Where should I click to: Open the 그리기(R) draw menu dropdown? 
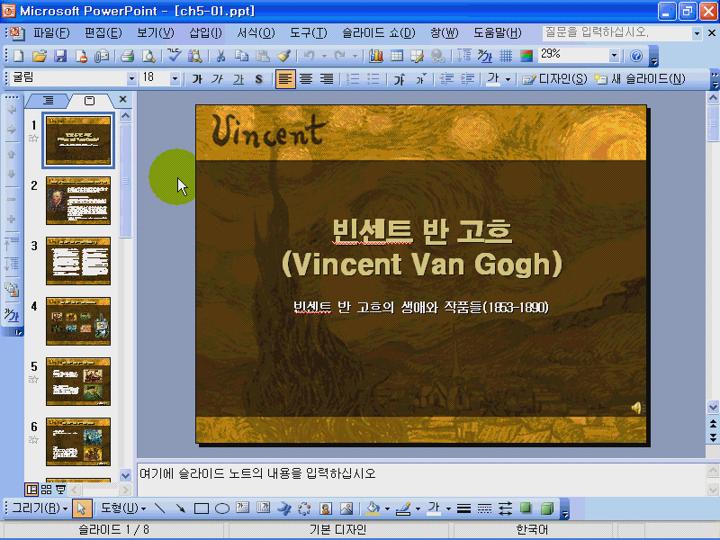pyautogui.click(x=40, y=508)
